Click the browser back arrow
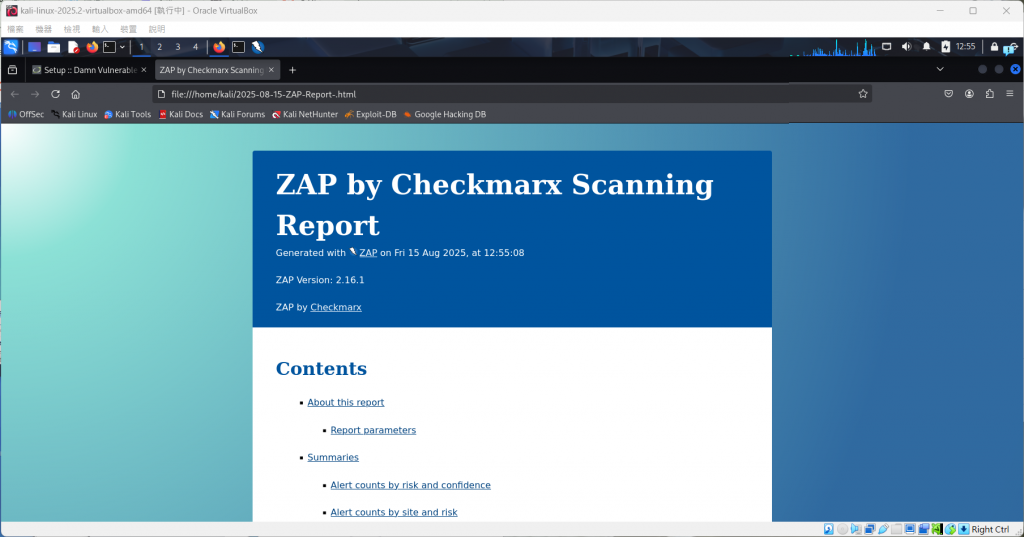Image resolution: width=1024 pixels, height=537 pixels. 14,94
